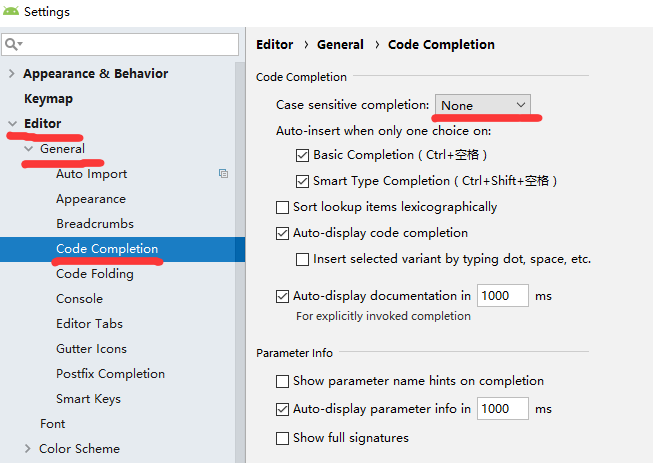Click the settings search field
This screenshot has height=463, width=653.
coord(130,45)
